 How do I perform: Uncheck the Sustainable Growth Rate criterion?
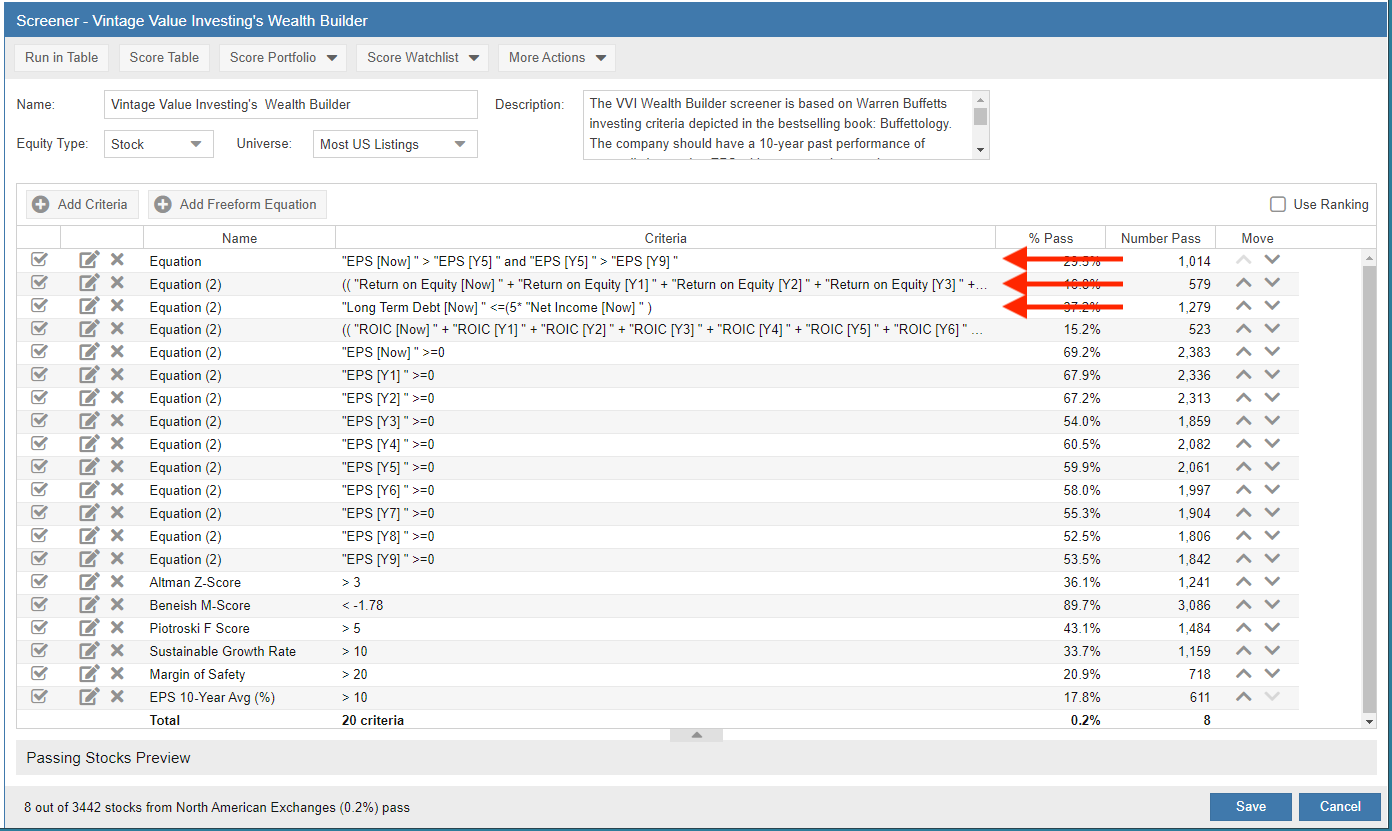tap(40, 650)
